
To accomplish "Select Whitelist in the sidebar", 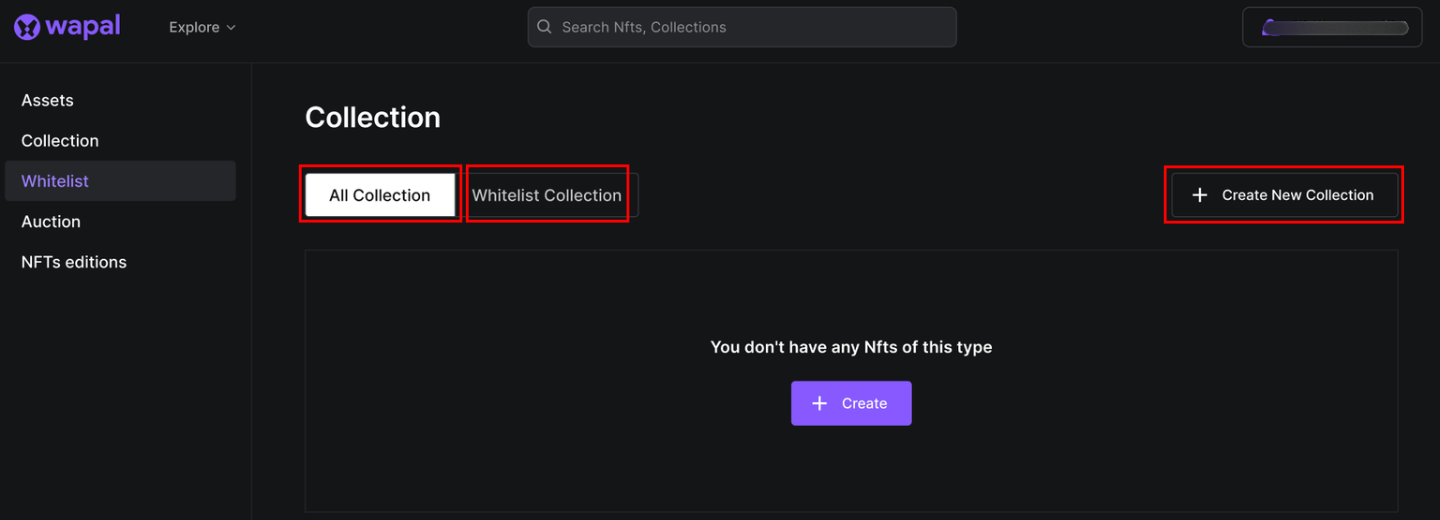I will (55, 181).
